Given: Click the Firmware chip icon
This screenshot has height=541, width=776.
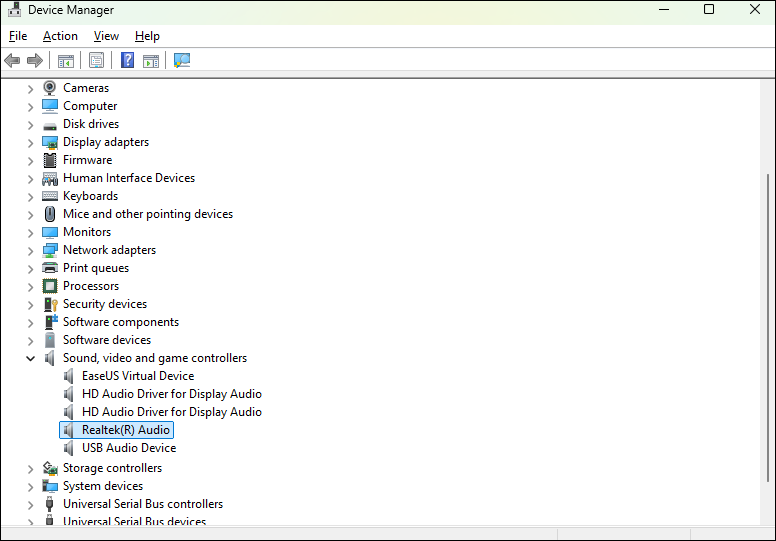Looking at the screenshot, I should (x=49, y=160).
